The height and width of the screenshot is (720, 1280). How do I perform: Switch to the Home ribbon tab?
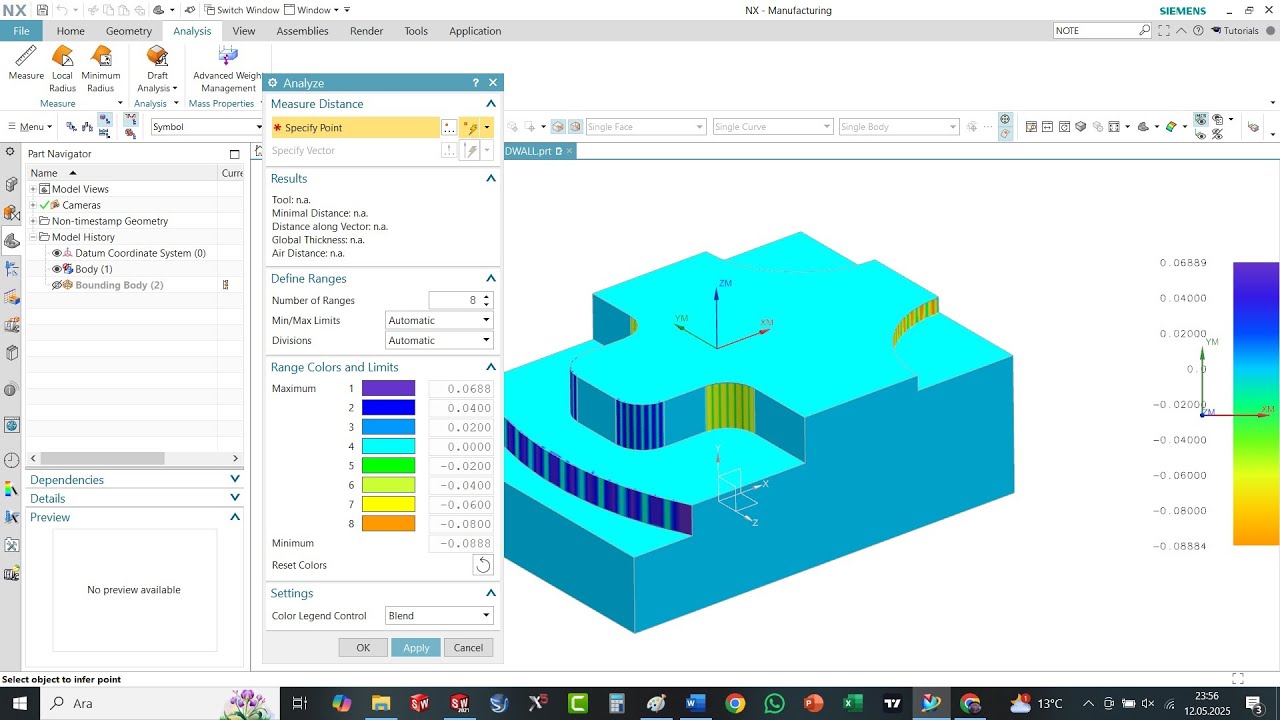coord(70,31)
